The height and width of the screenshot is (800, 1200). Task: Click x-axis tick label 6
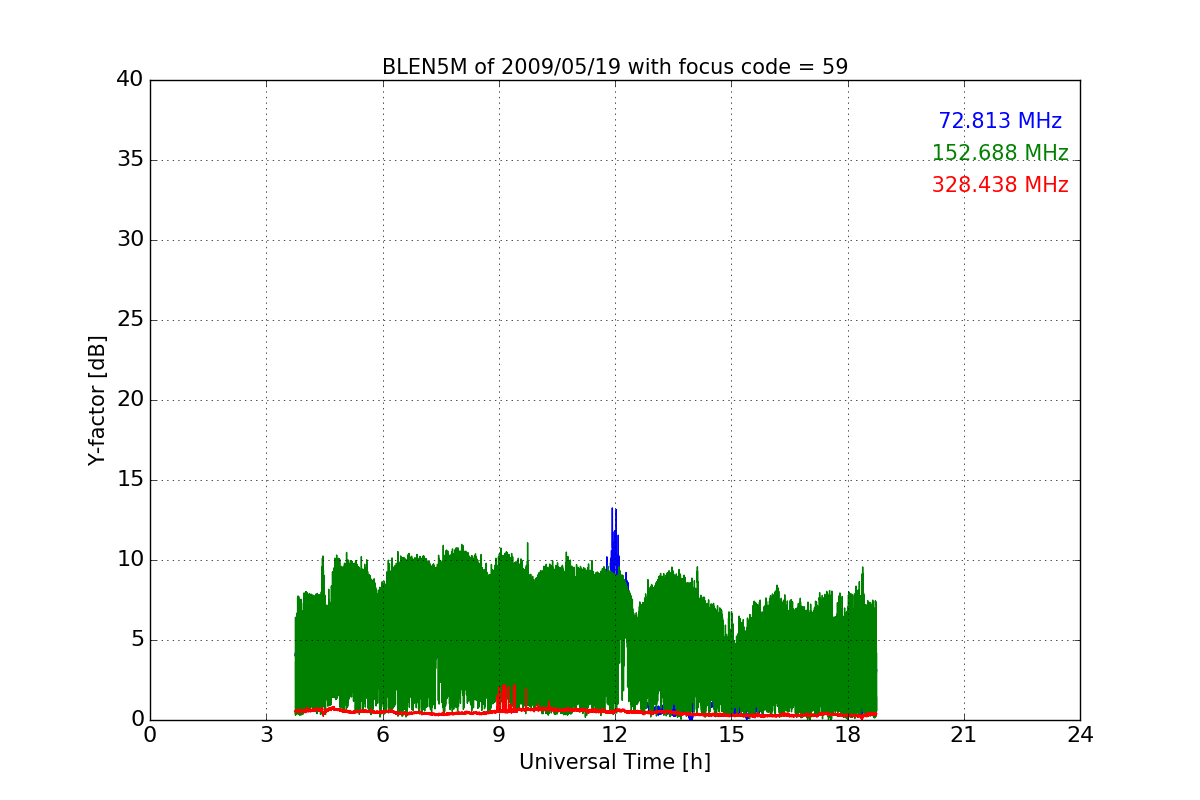[383, 735]
